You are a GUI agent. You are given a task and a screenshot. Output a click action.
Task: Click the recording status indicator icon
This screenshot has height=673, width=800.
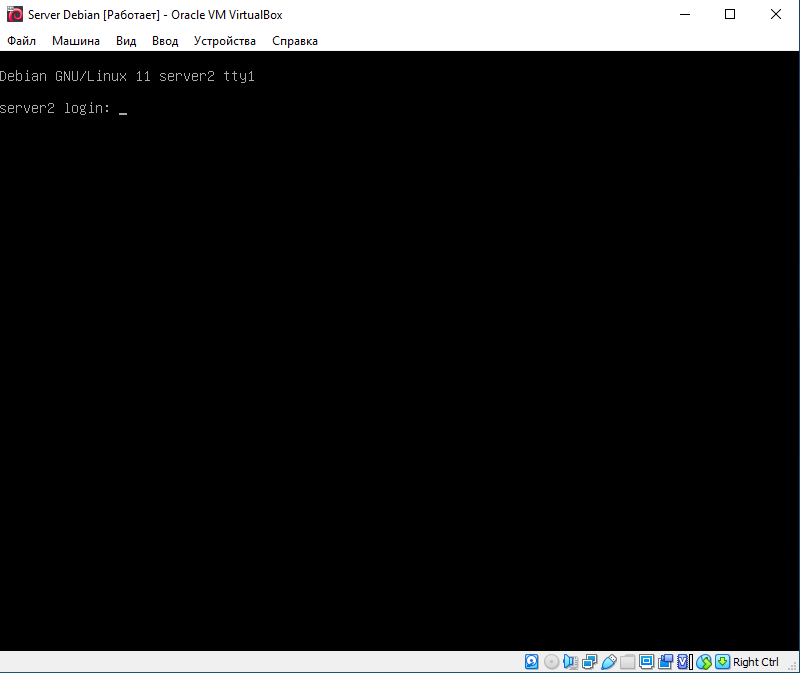(x=665, y=662)
